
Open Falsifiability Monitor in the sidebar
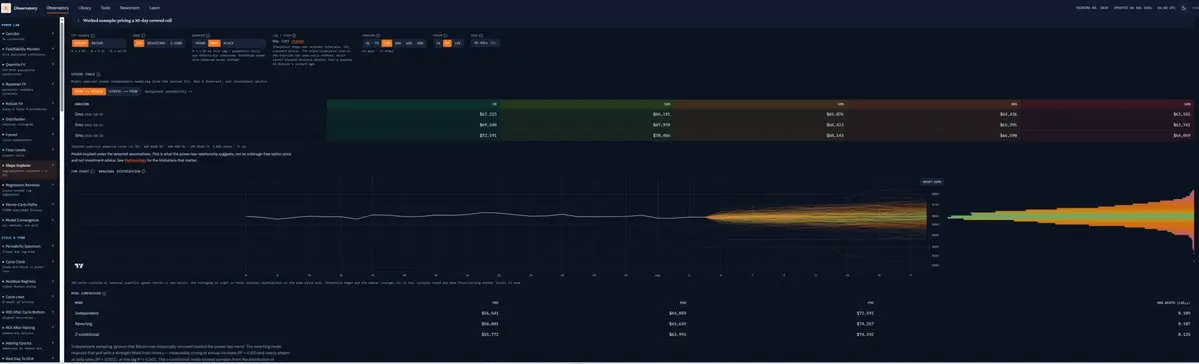tap(29, 50)
